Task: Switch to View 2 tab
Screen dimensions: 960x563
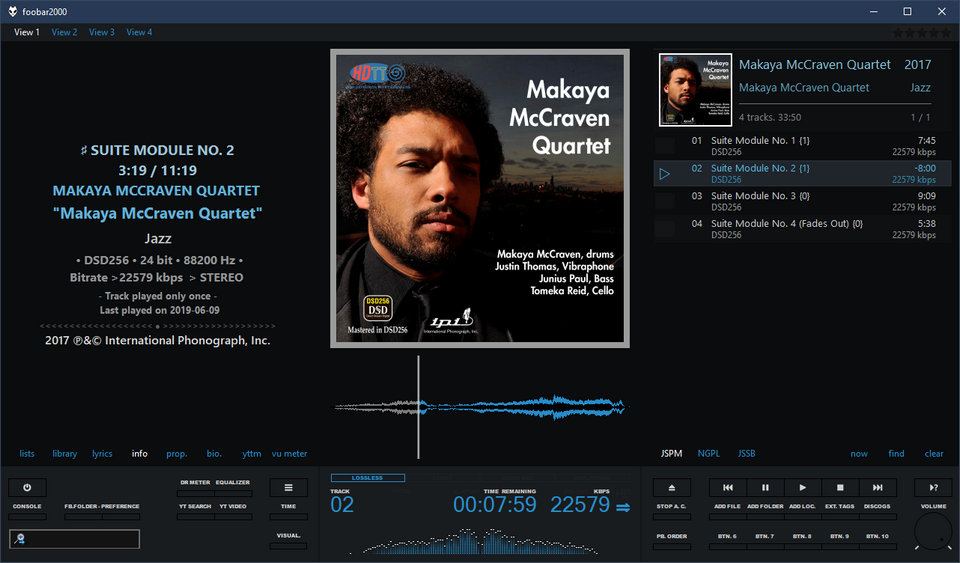Action: (64, 32)
